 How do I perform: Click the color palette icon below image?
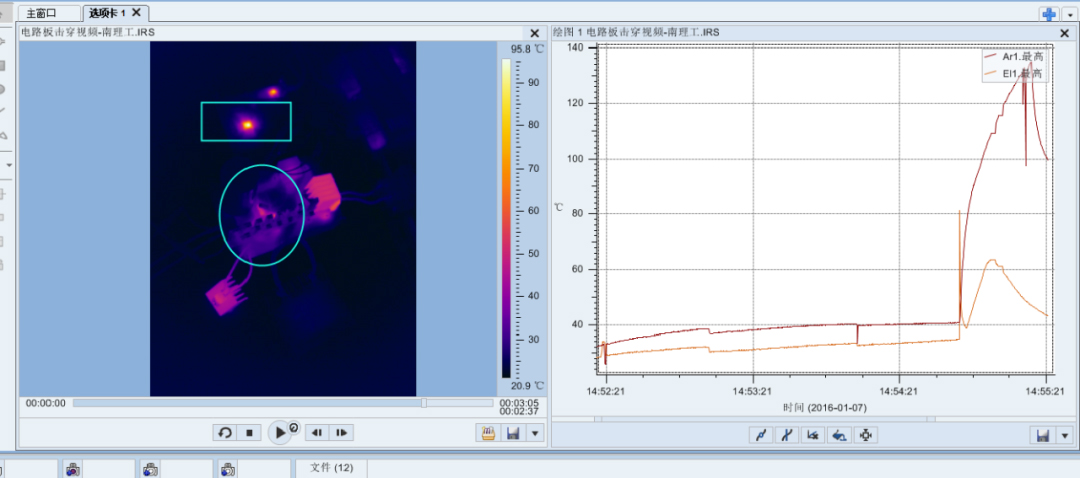[488, 434]
